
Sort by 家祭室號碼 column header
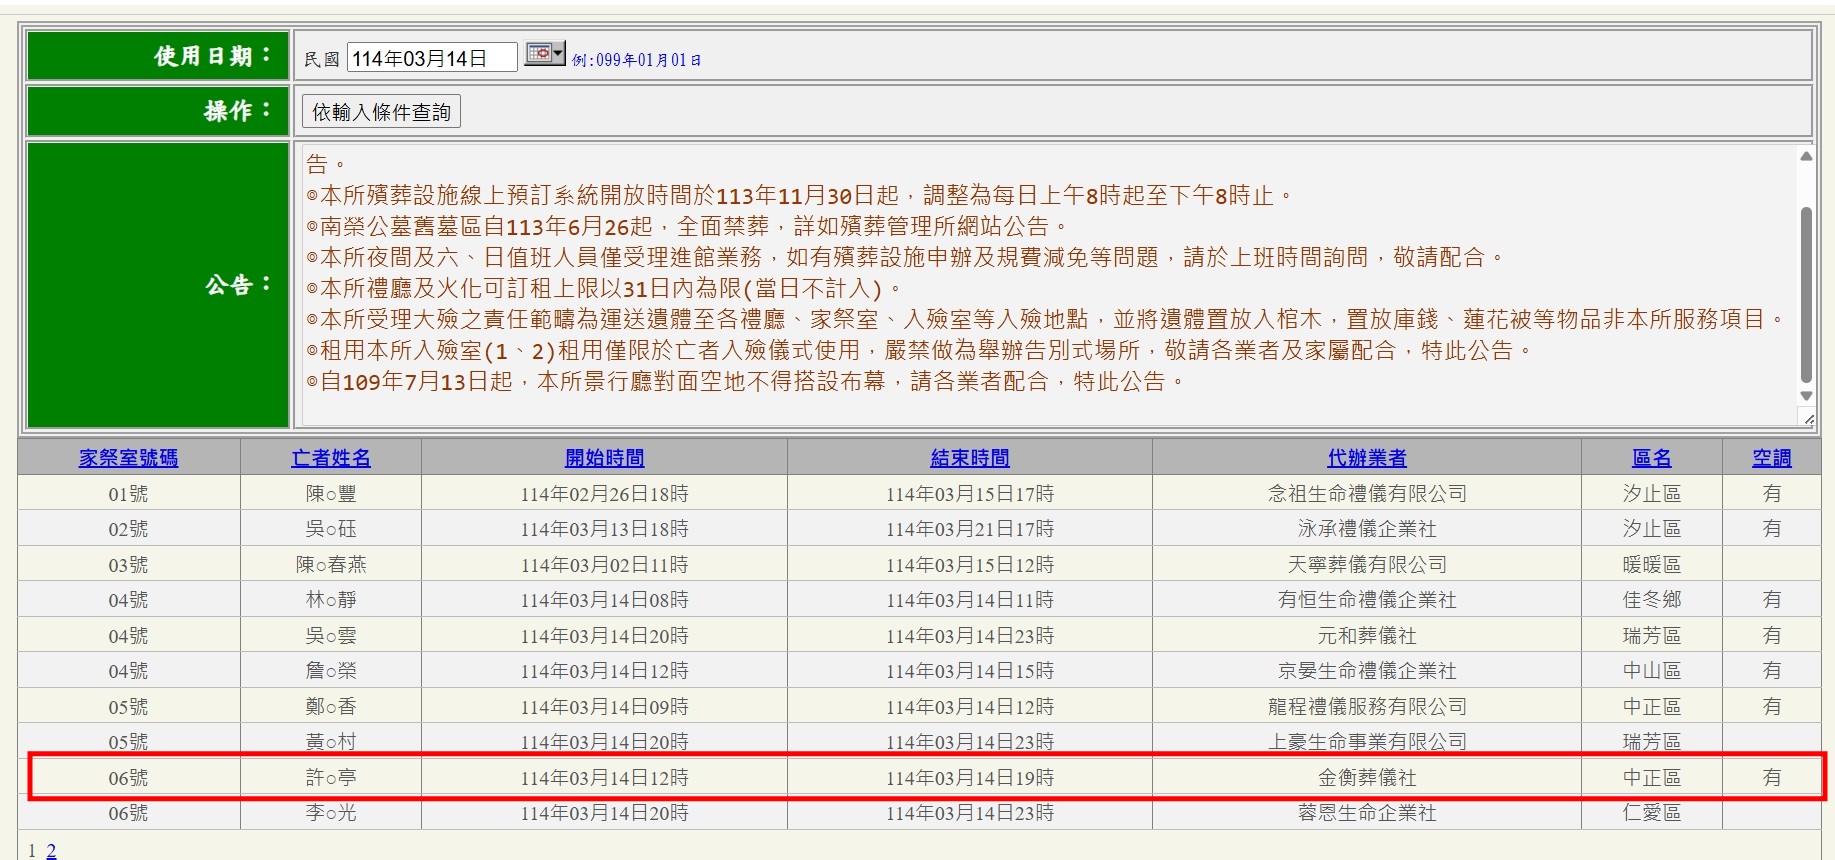[x=128, y=458]
